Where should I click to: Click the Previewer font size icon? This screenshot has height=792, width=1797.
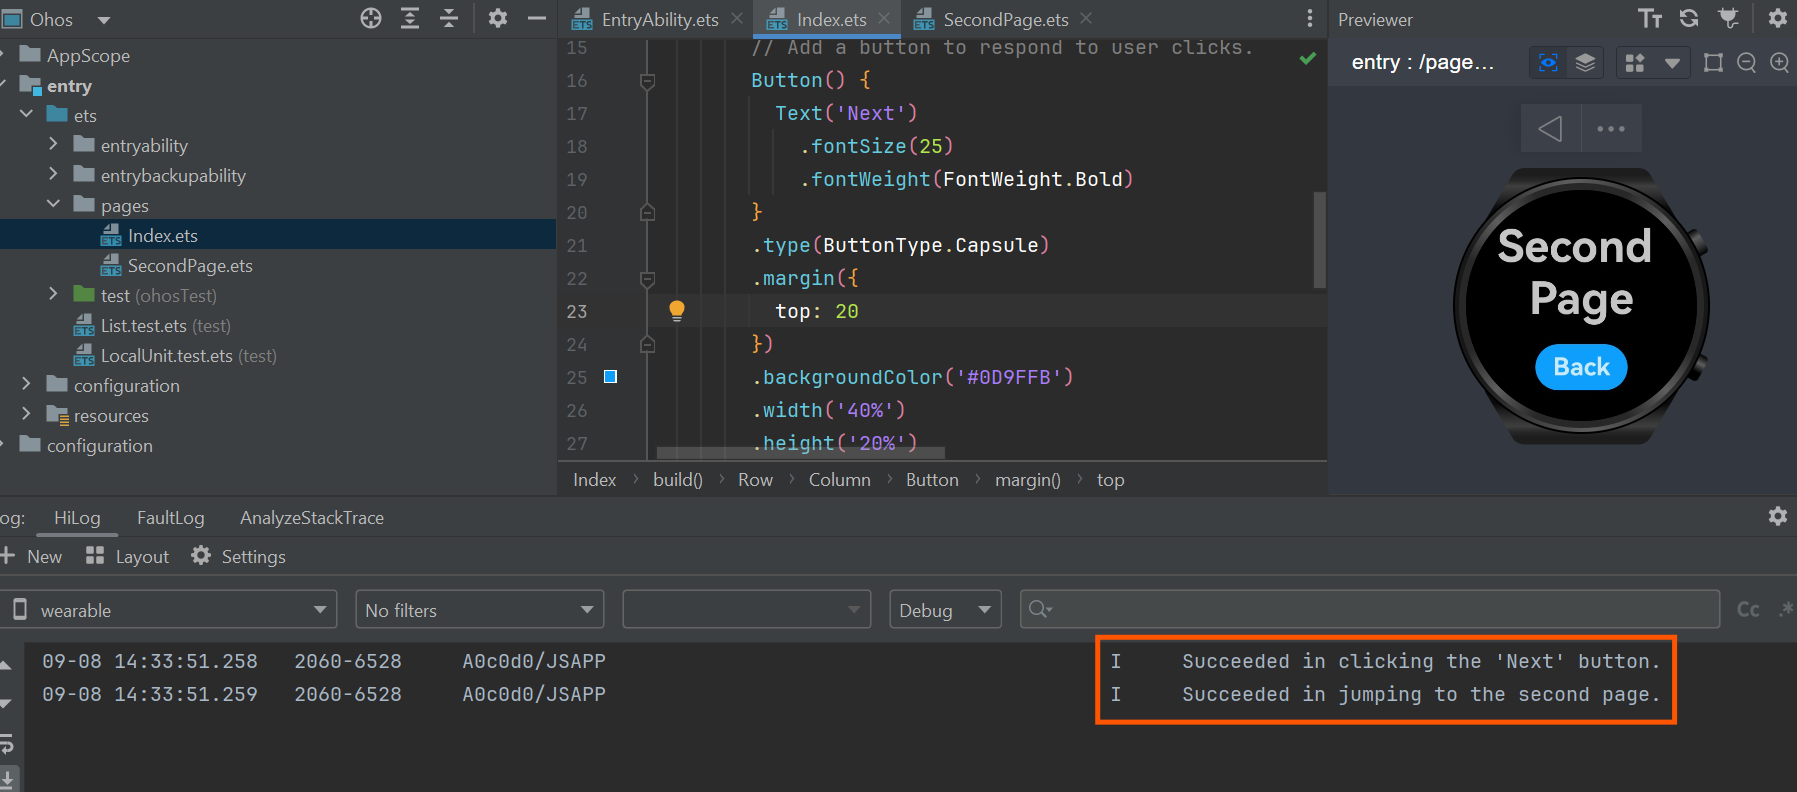click(1651, 18)
